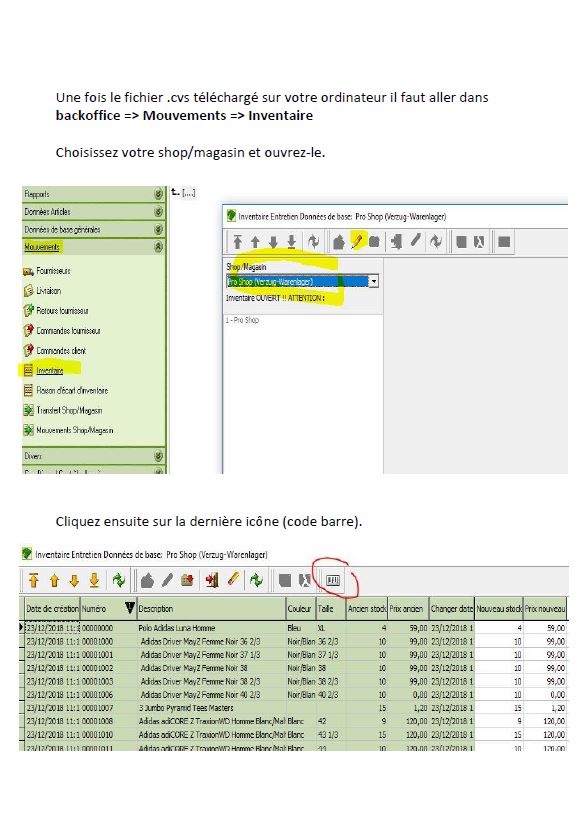This screenshot has height=836, width=583.
Task: Click the green refresh icon next to navigation arrows
Action: [x=118, y=580]
